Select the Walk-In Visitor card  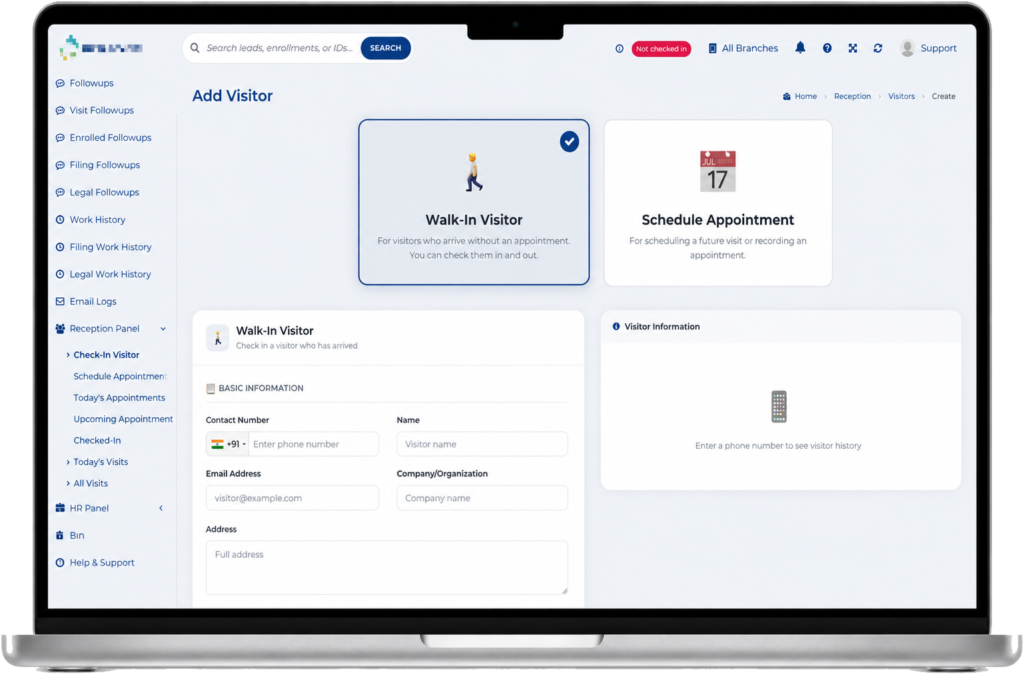point(473,202)
